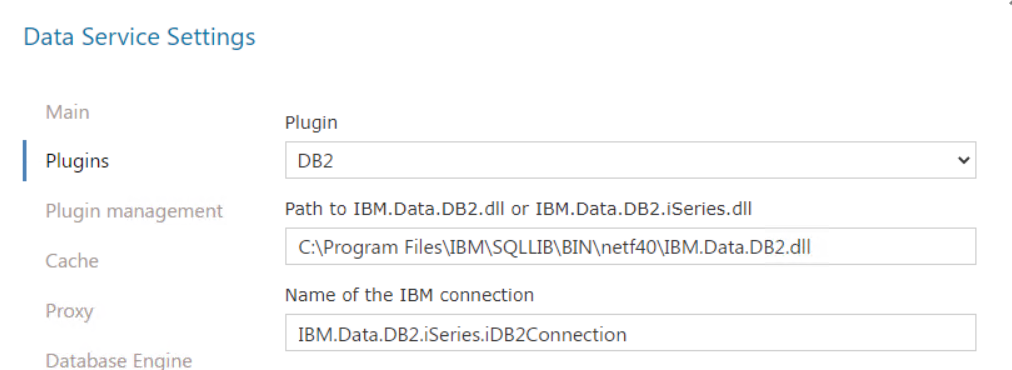The width and height of the screenshot is (1012, 370).
Task: Click the blue active marker beside Plugins
Action: click(x=25, y=161)
